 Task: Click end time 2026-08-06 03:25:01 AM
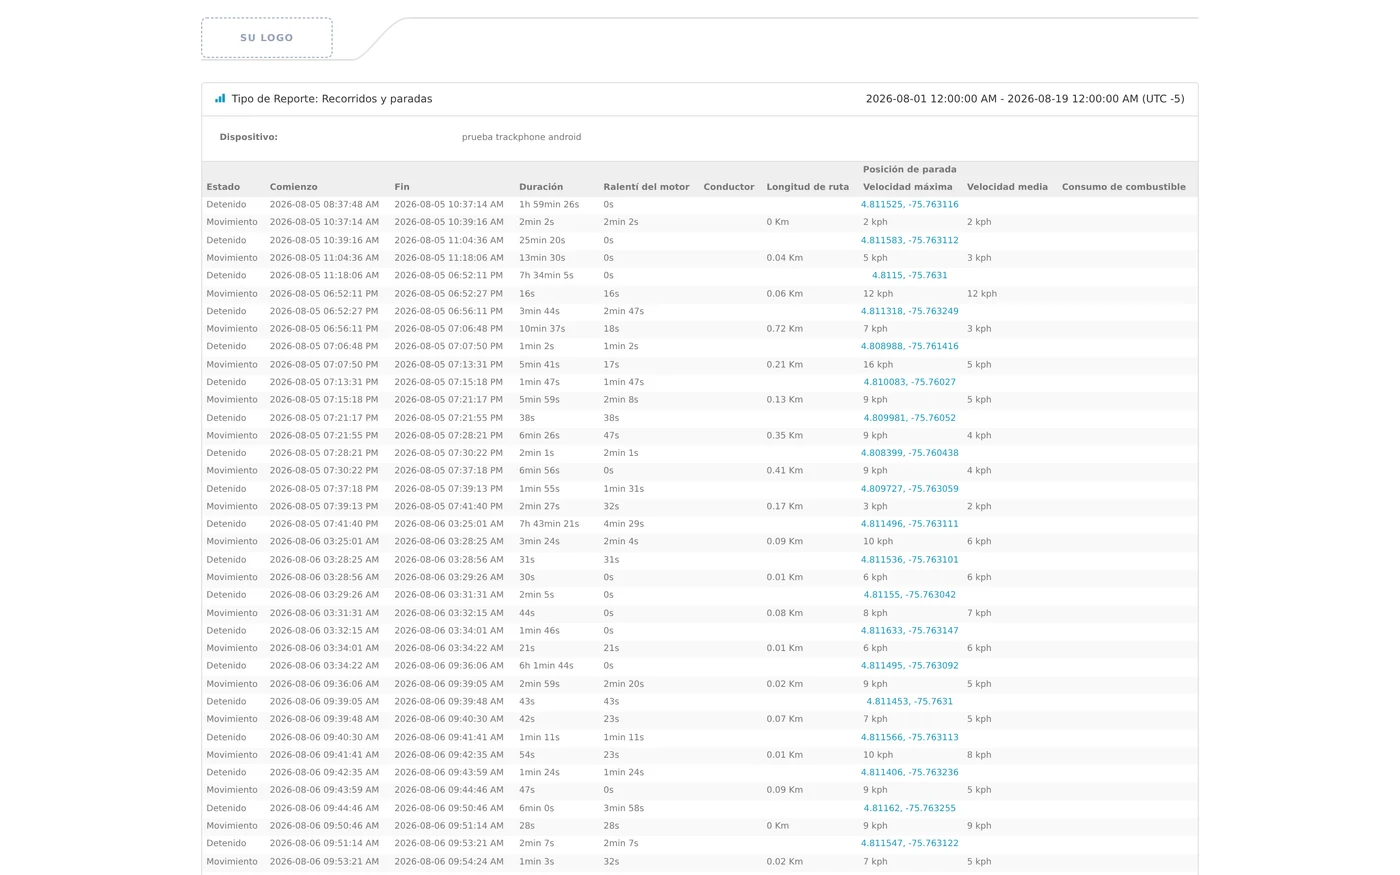tap(449, 524)
